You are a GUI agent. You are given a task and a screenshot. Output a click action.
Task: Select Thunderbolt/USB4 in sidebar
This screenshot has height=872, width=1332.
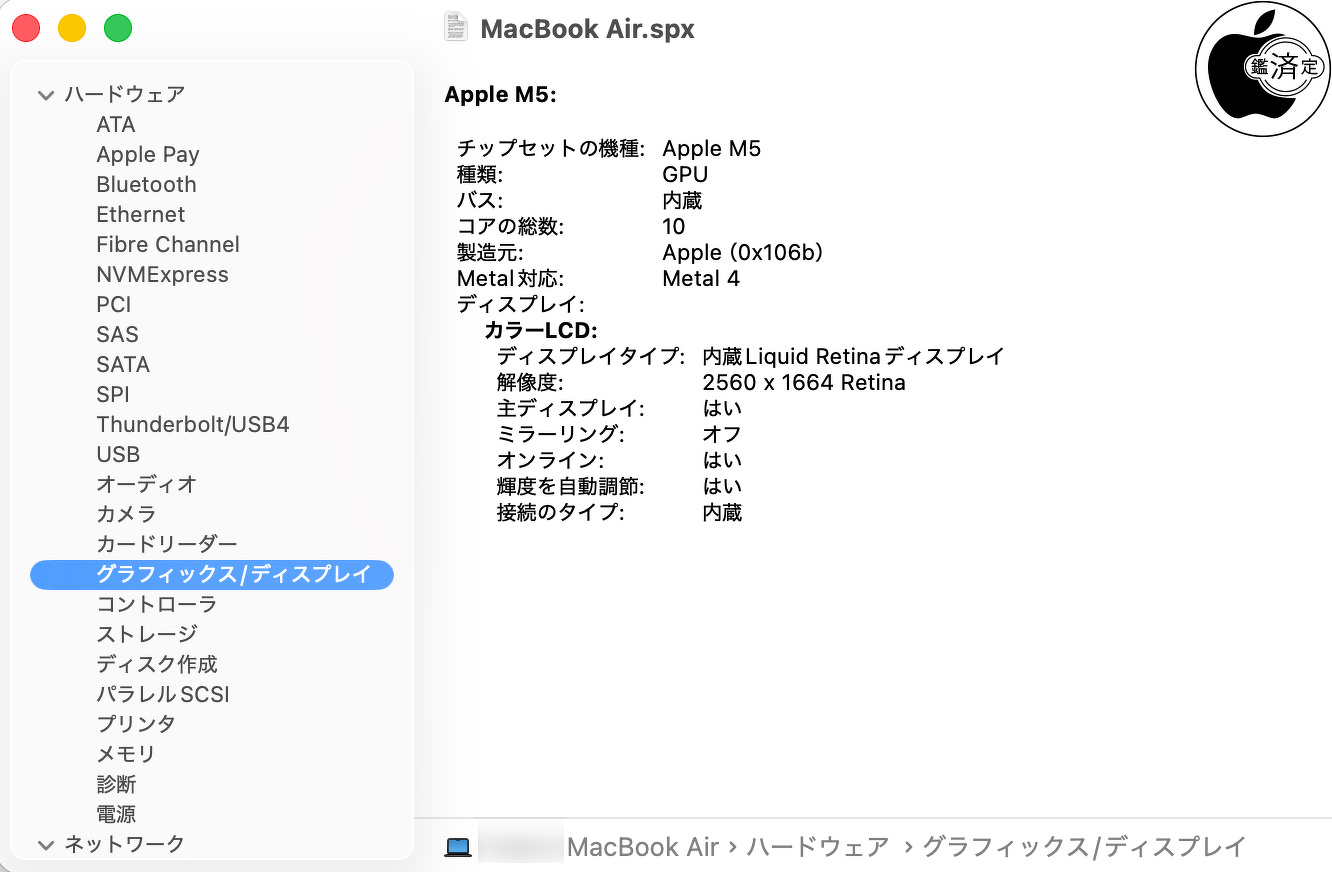click(192, 424)
